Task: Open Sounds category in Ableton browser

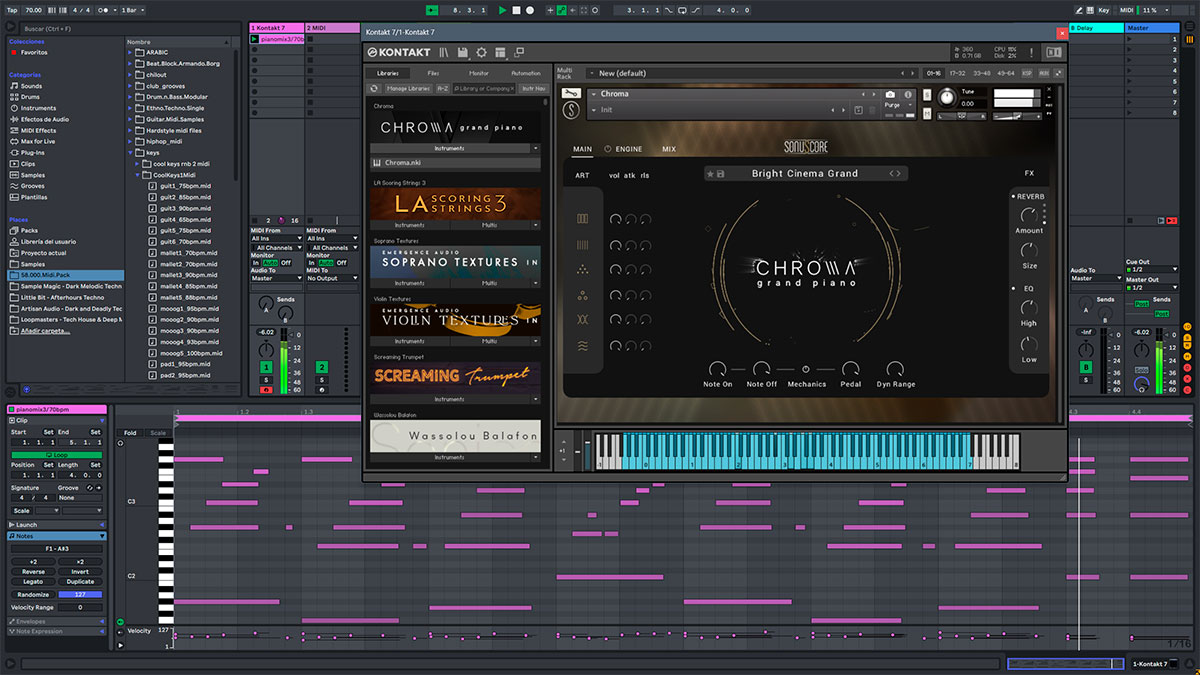Action: point(31,86)
